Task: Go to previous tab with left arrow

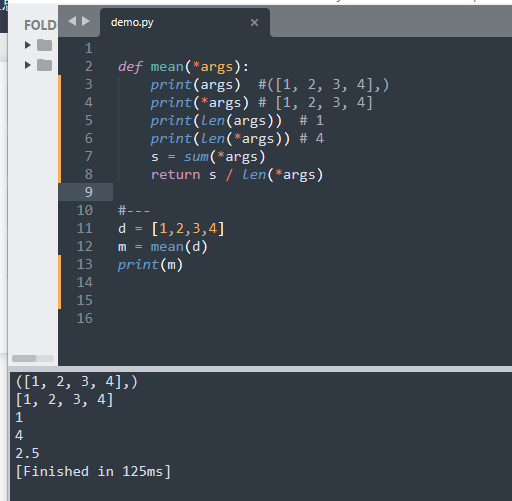Action: (72, 21)
